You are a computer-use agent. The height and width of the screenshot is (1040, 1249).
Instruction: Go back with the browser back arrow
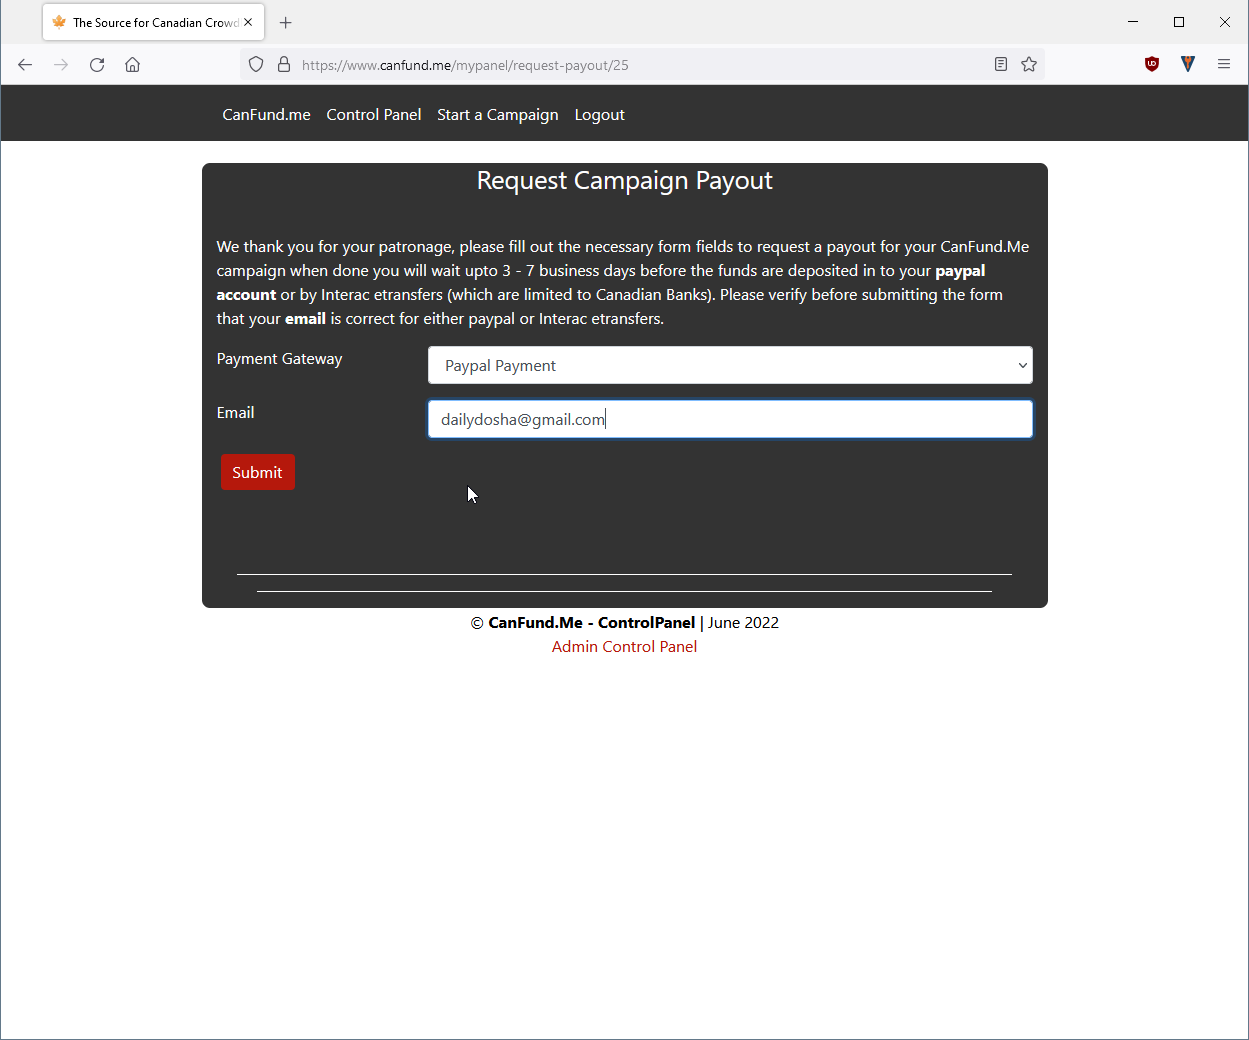[x=25, y=65]
